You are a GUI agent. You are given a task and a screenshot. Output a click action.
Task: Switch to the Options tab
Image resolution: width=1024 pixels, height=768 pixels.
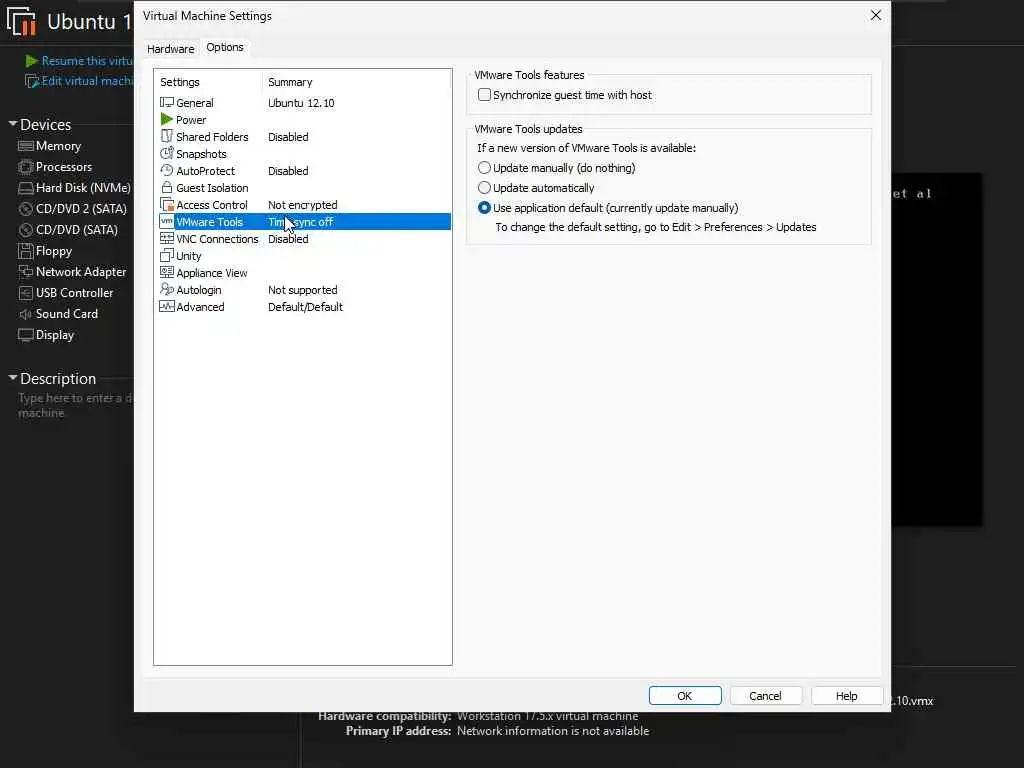(x=225, y=47)
